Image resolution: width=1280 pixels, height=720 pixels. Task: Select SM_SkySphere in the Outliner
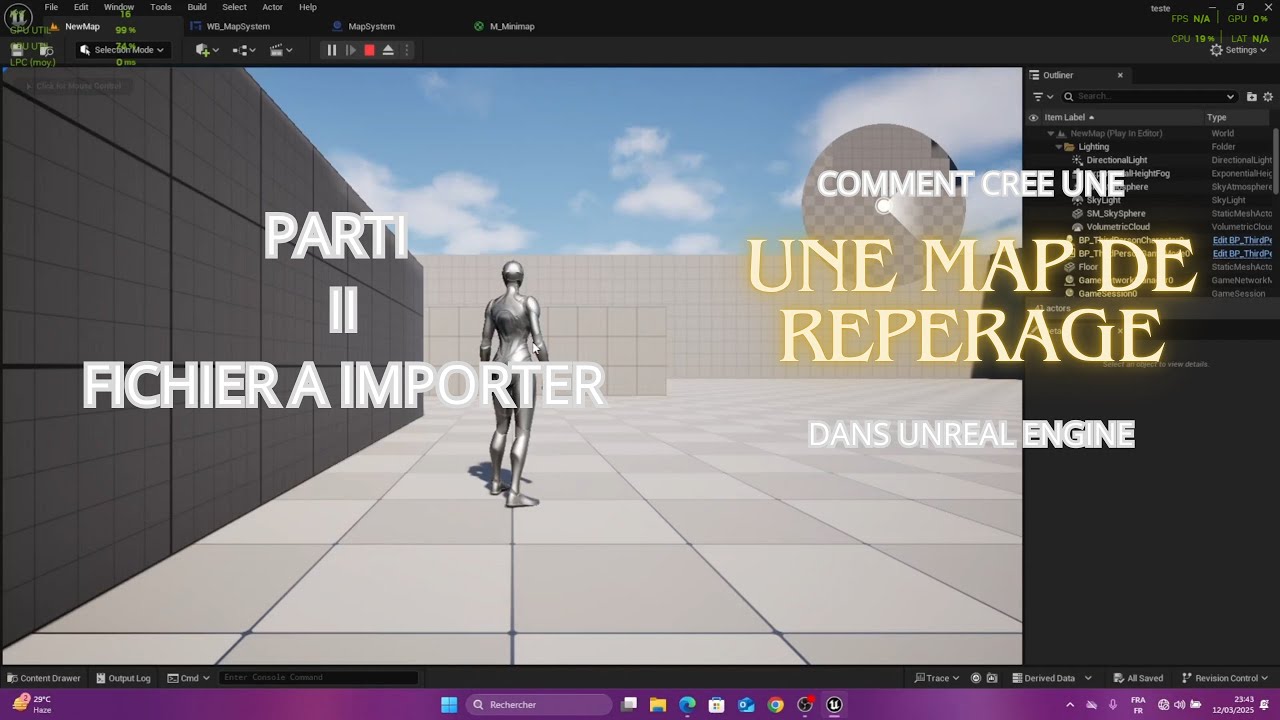pyautogui.click(x=1116, y=213)
